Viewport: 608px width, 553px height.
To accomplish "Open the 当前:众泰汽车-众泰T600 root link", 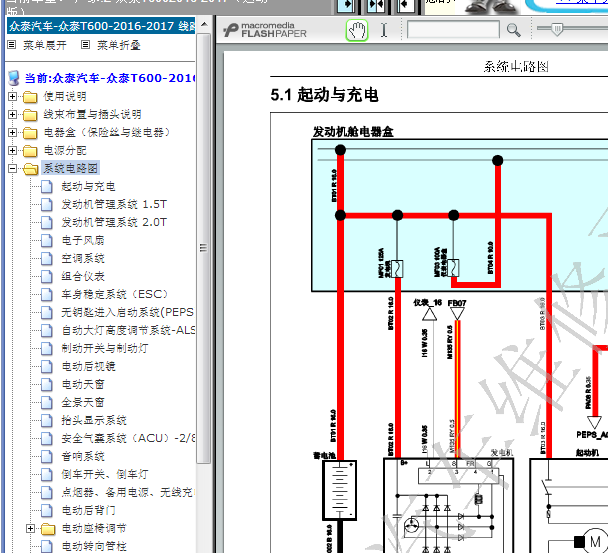I will tap(110, 78).
